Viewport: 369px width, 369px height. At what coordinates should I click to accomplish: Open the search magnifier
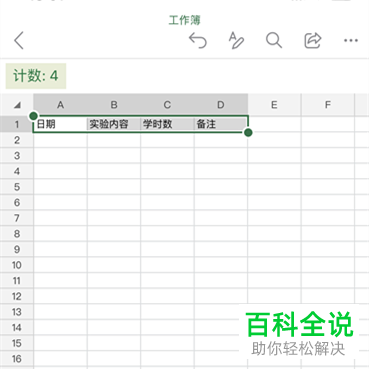pos(274,40)
